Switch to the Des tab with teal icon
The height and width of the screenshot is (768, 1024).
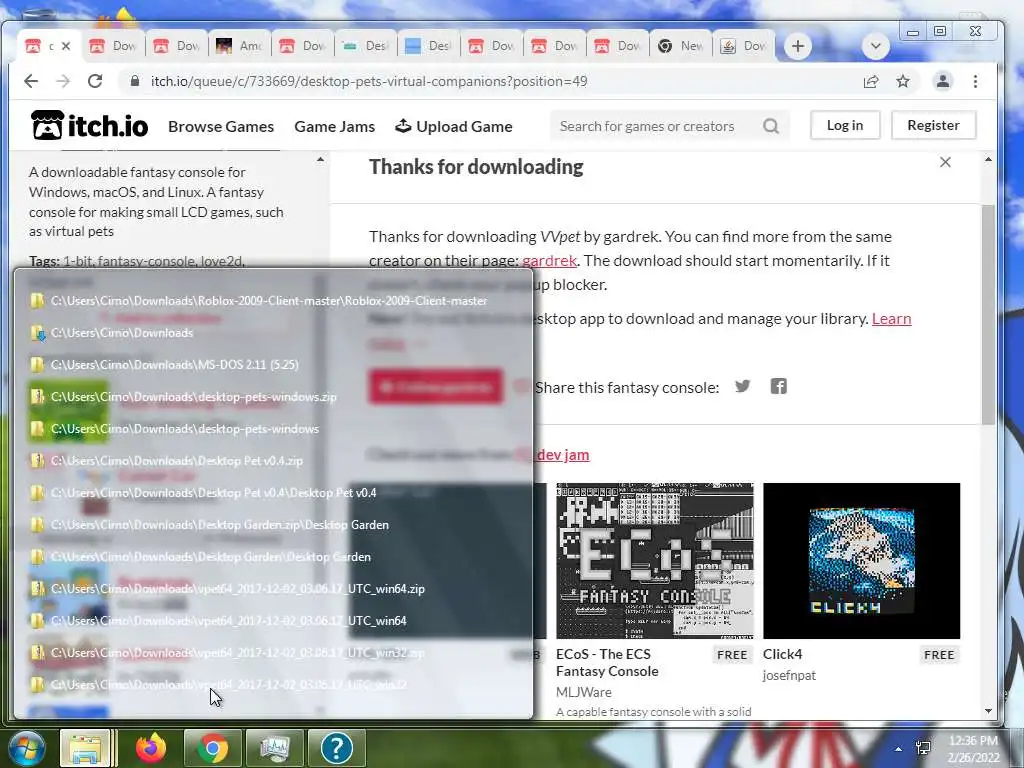point(365,46)
